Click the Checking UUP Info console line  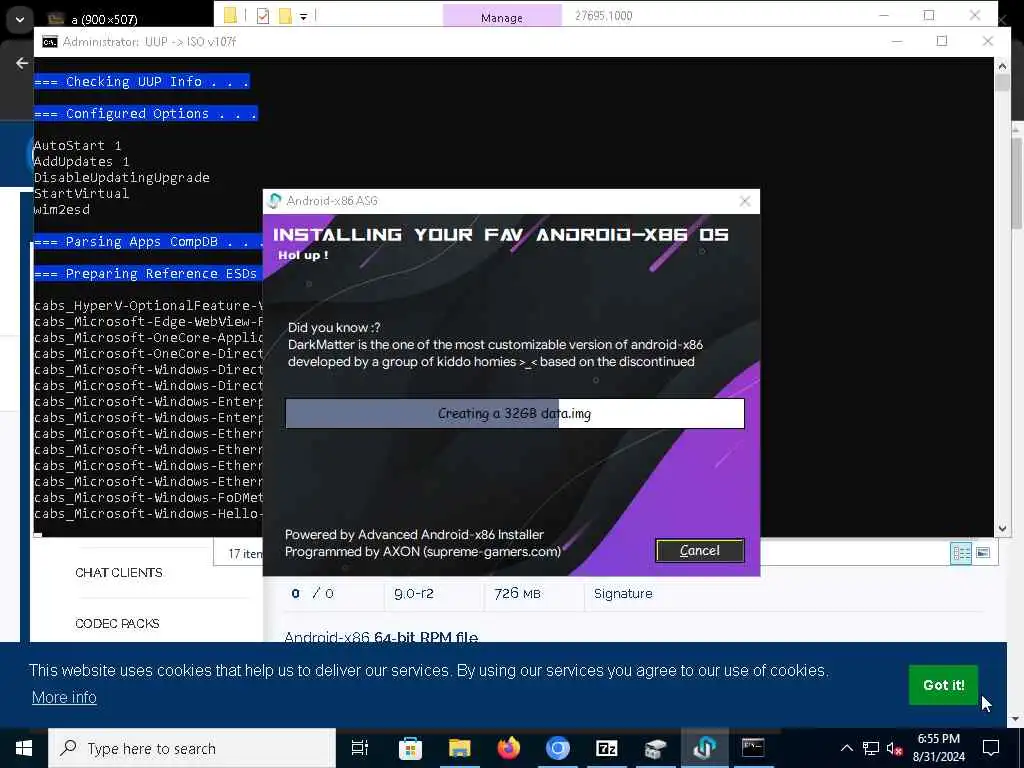click(x=142, y=82)
